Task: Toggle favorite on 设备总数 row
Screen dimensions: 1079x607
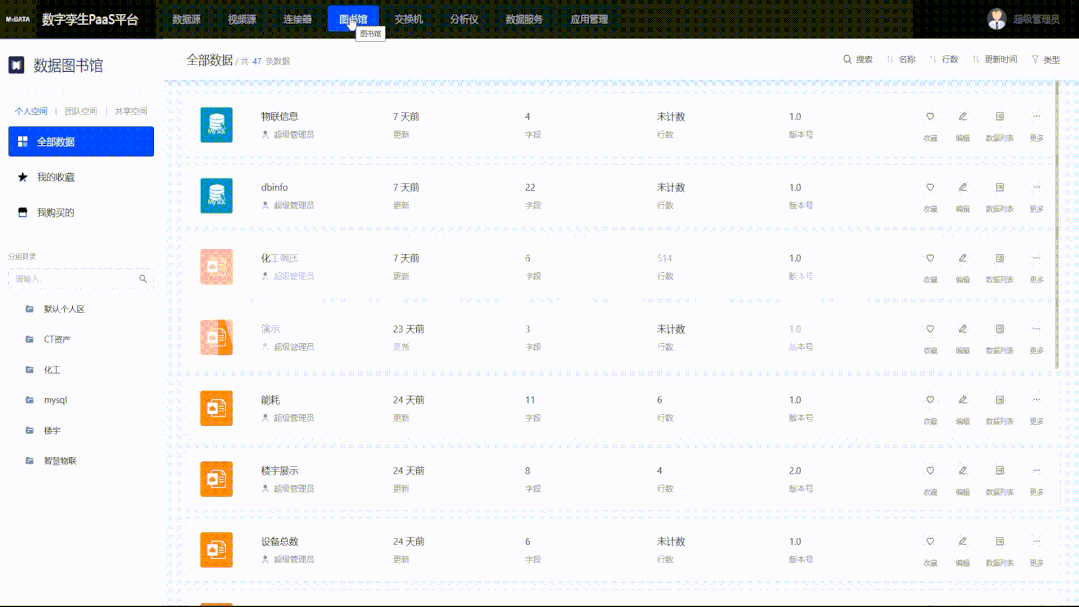Action: [x=930, y=542]
